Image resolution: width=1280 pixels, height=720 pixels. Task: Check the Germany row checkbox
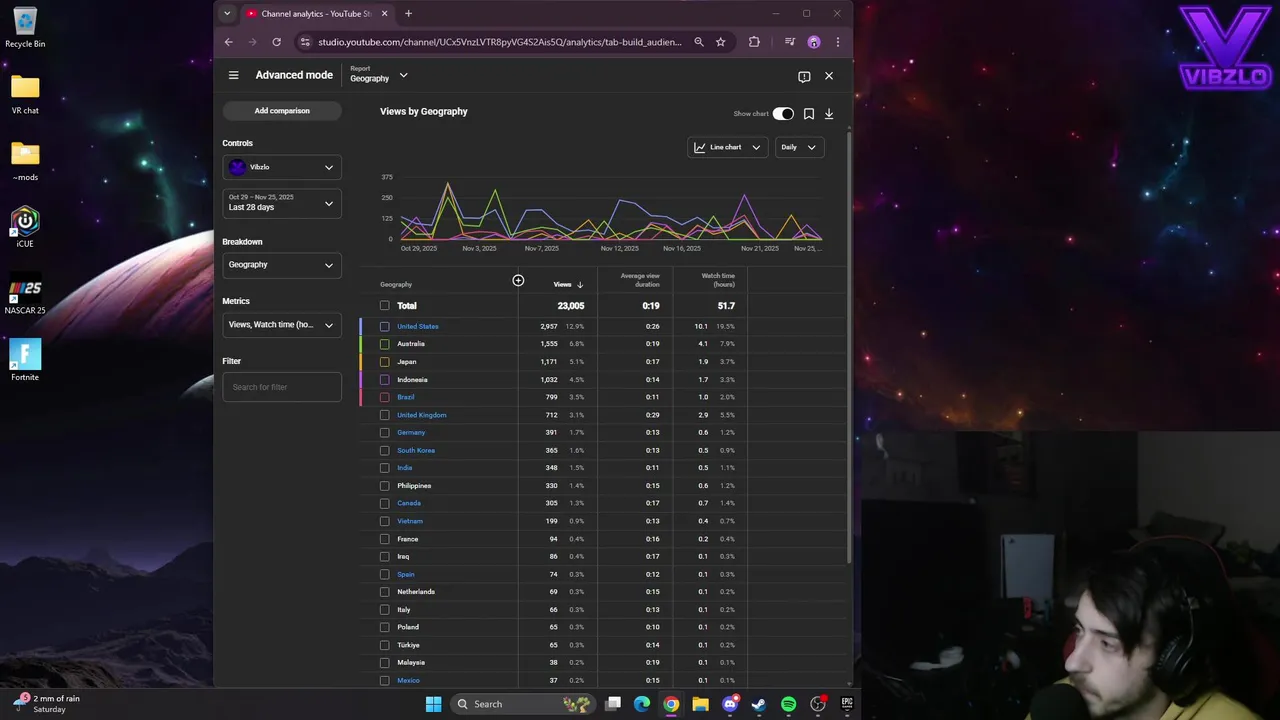point(385,433)
